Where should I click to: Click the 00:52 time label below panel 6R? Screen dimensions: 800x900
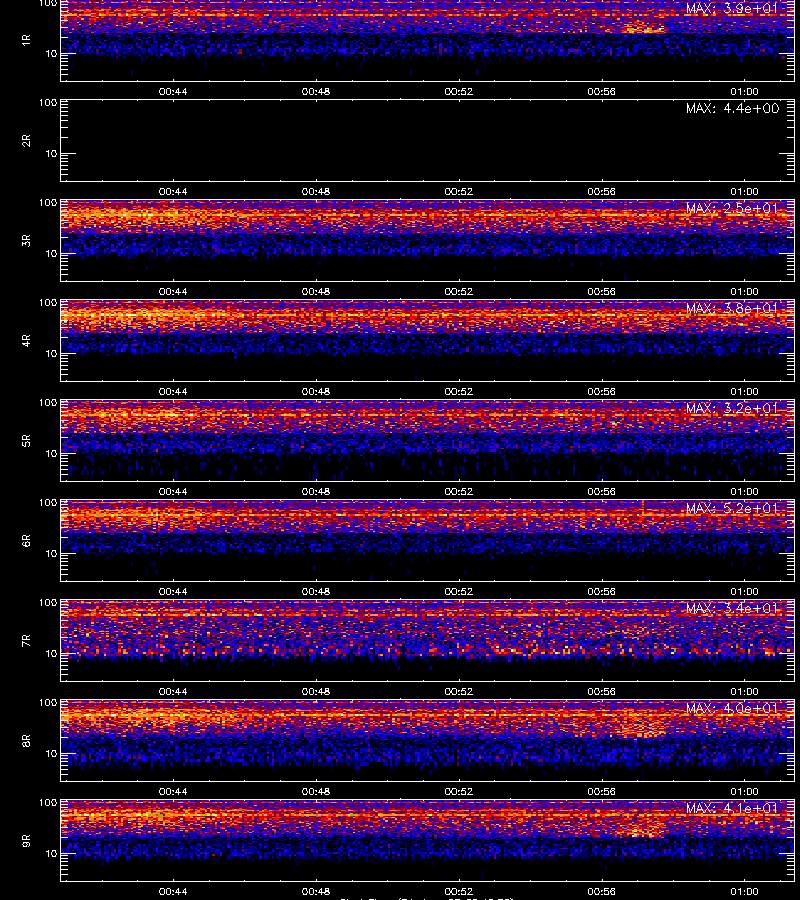point(459,591)
